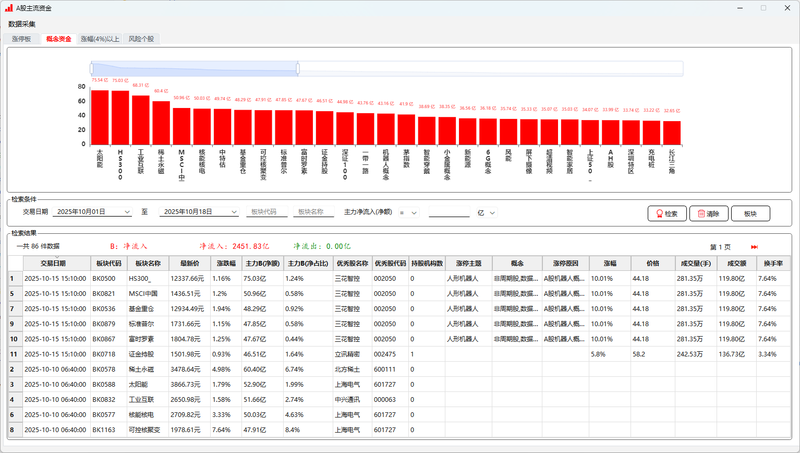Viewport: 800px width, 453px height.
Task: Click the 板块名称 input field
Action: tap(314, 212)
